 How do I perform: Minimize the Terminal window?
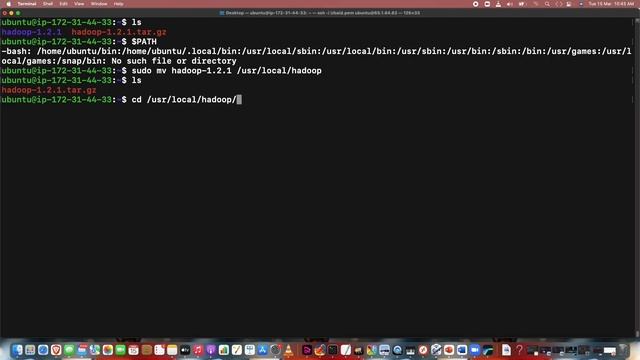point(11,13)
